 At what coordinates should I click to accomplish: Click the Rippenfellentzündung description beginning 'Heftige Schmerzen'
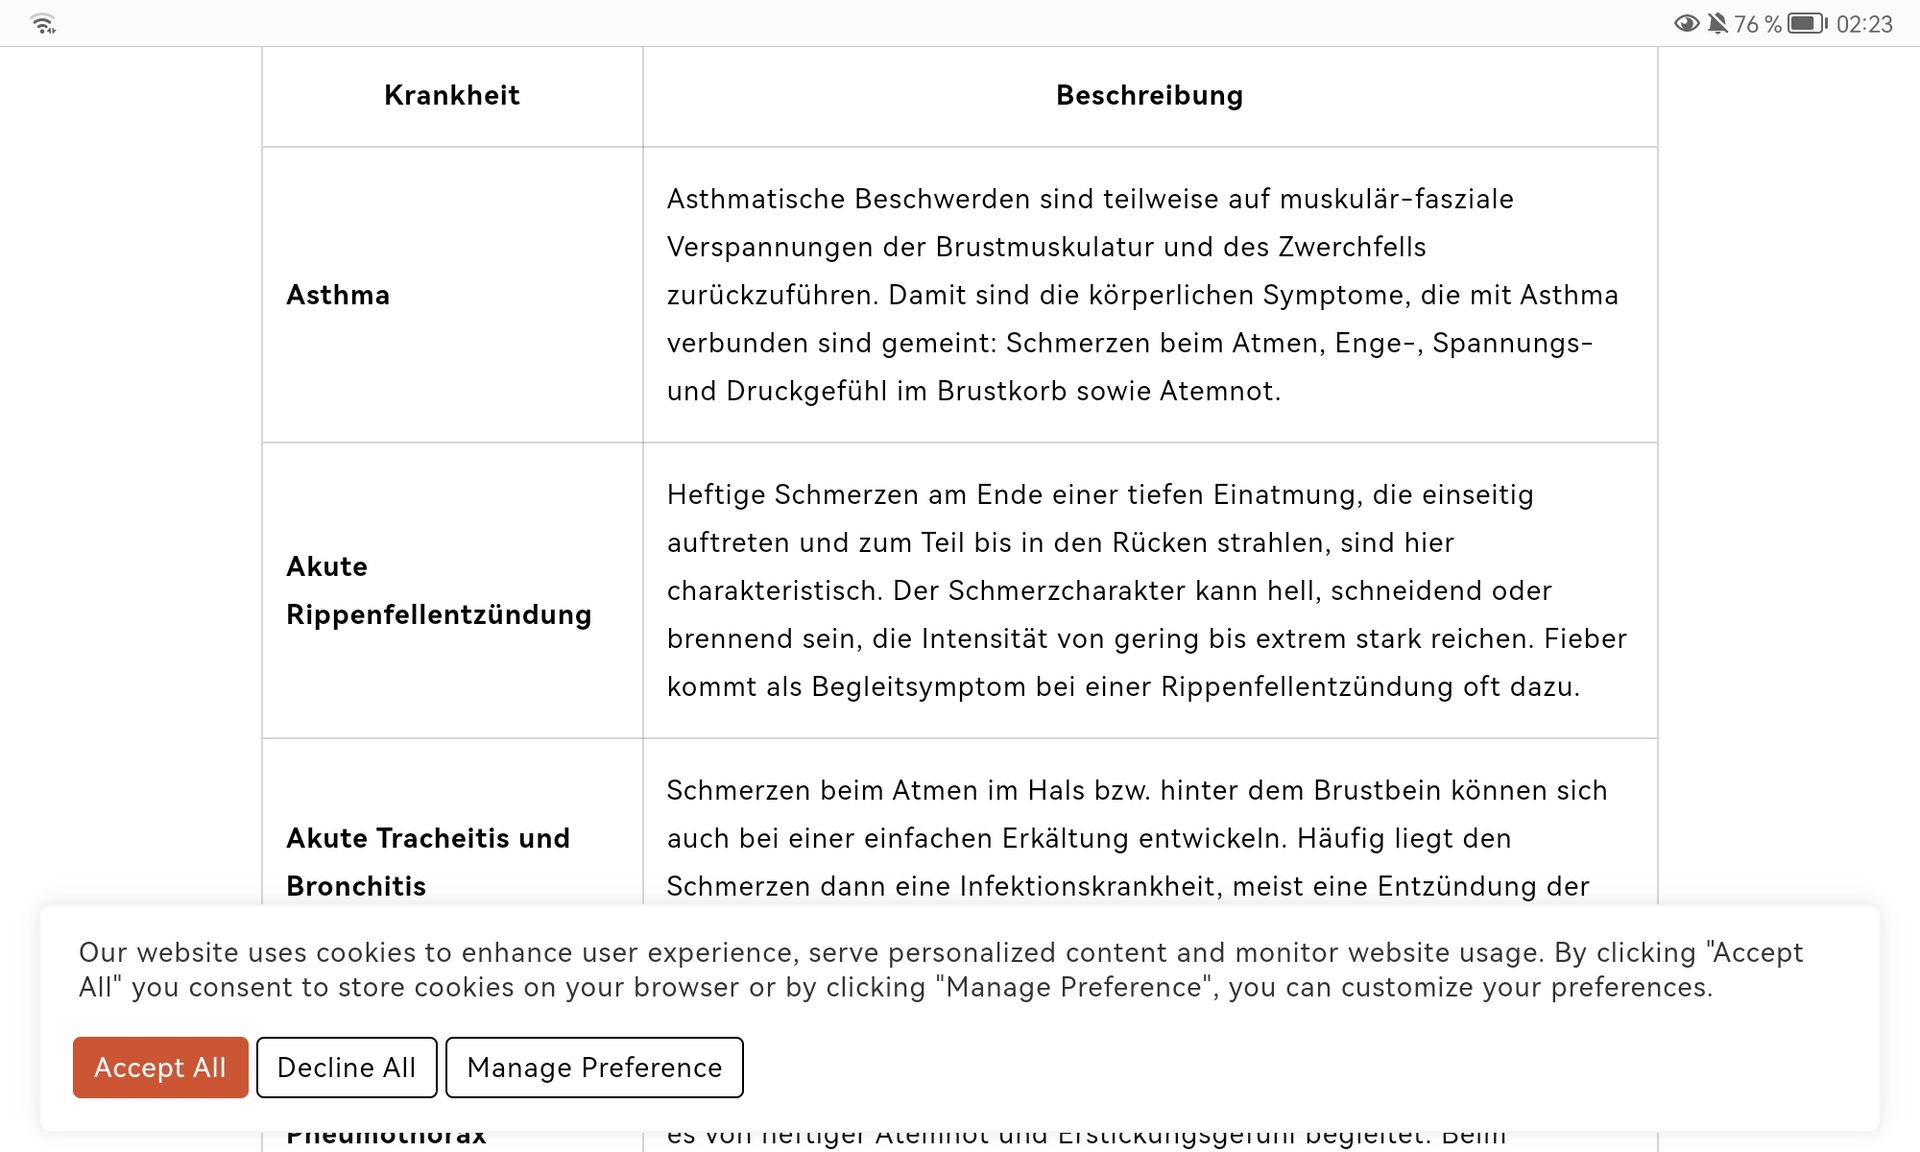pyautogui.click(x=1146, y=590)
